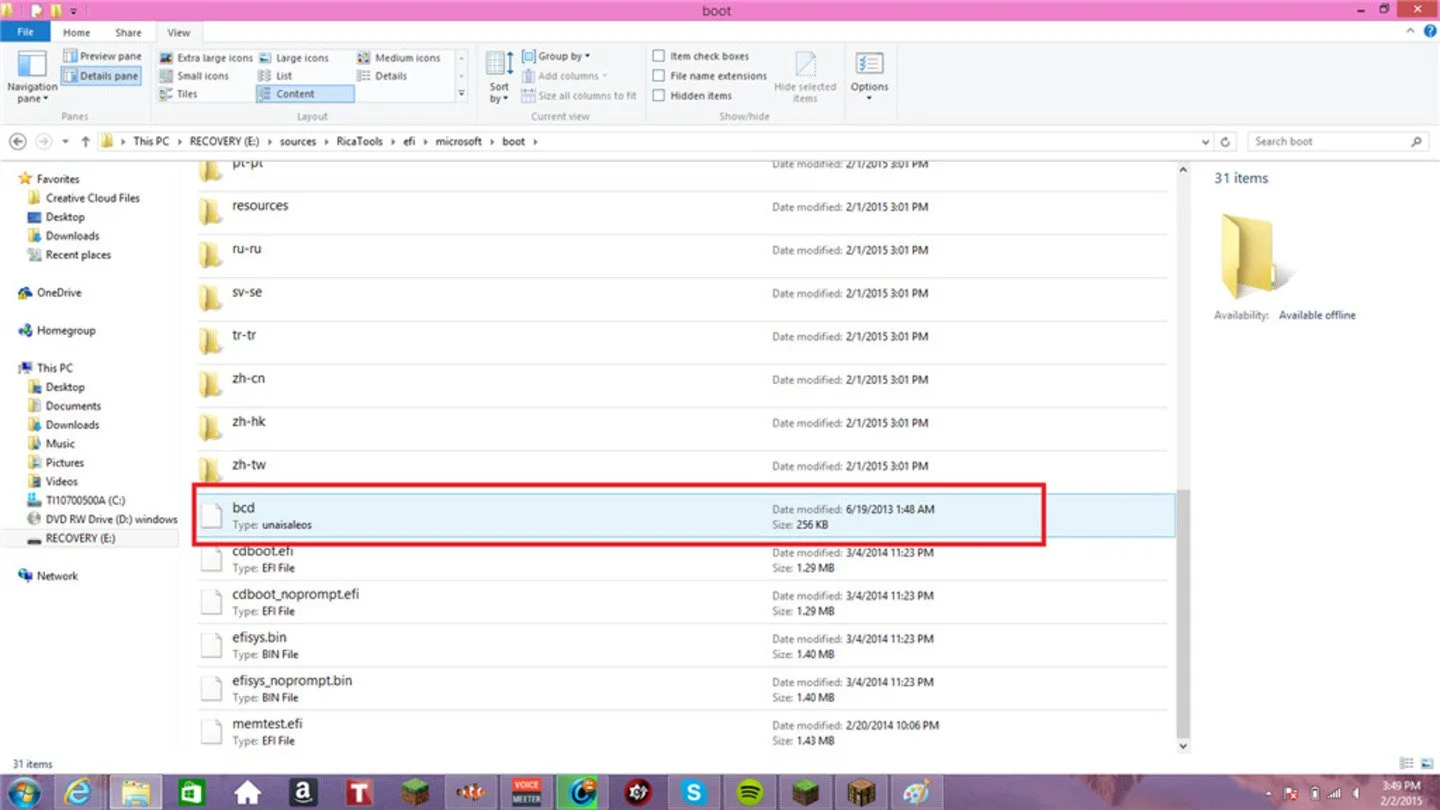Open the Navigation pane menu
1440x810 pixels.
32,78
